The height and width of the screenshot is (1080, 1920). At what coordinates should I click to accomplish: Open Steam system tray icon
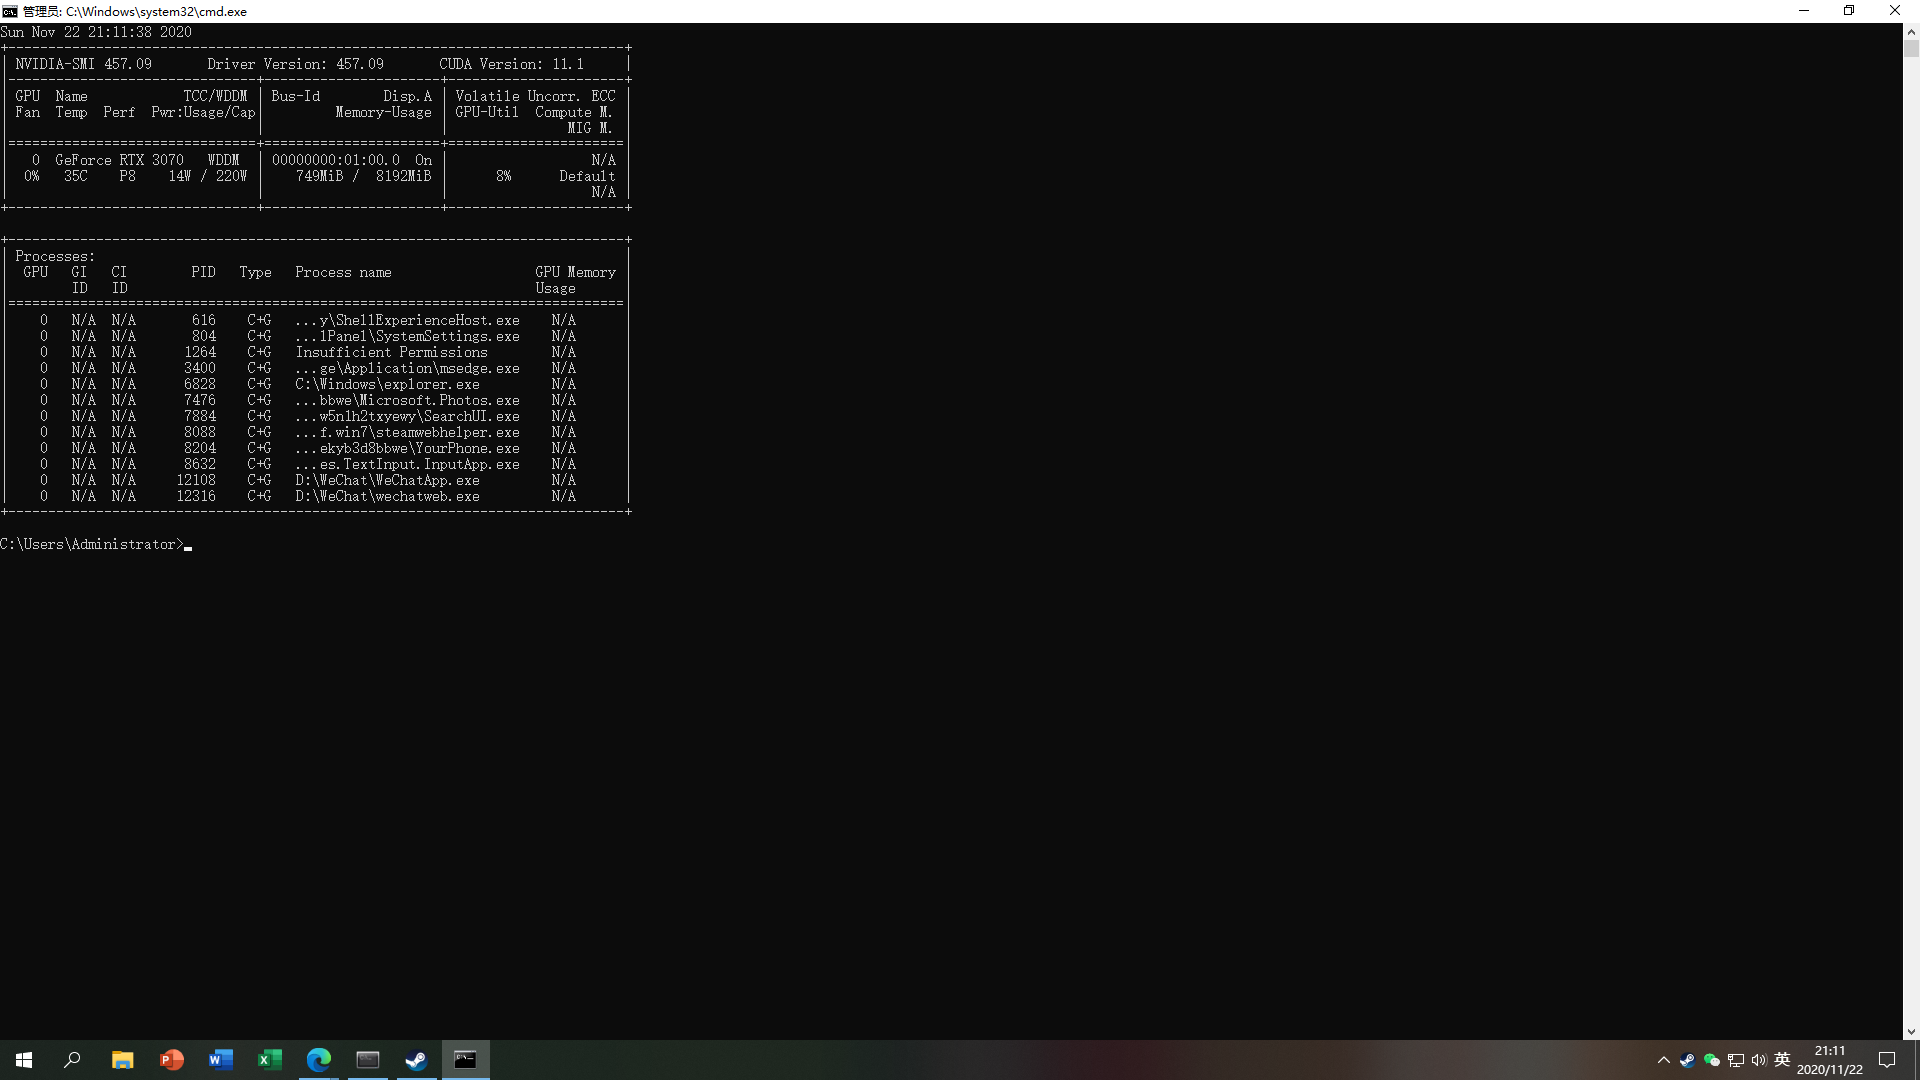pos(1687,1060)
